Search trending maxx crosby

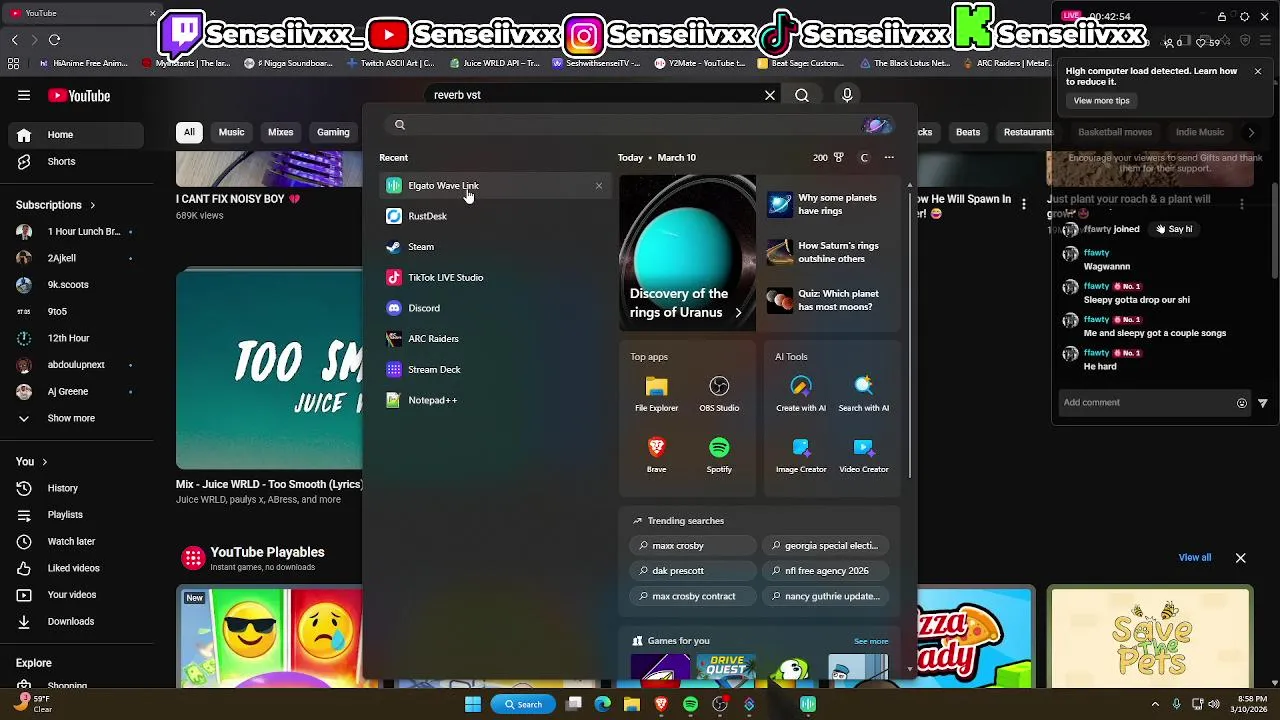point(693,546)
